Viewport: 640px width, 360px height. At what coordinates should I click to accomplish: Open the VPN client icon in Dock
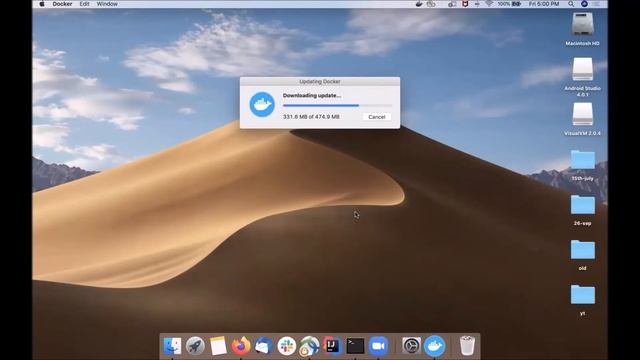click(x=309, y=346)
